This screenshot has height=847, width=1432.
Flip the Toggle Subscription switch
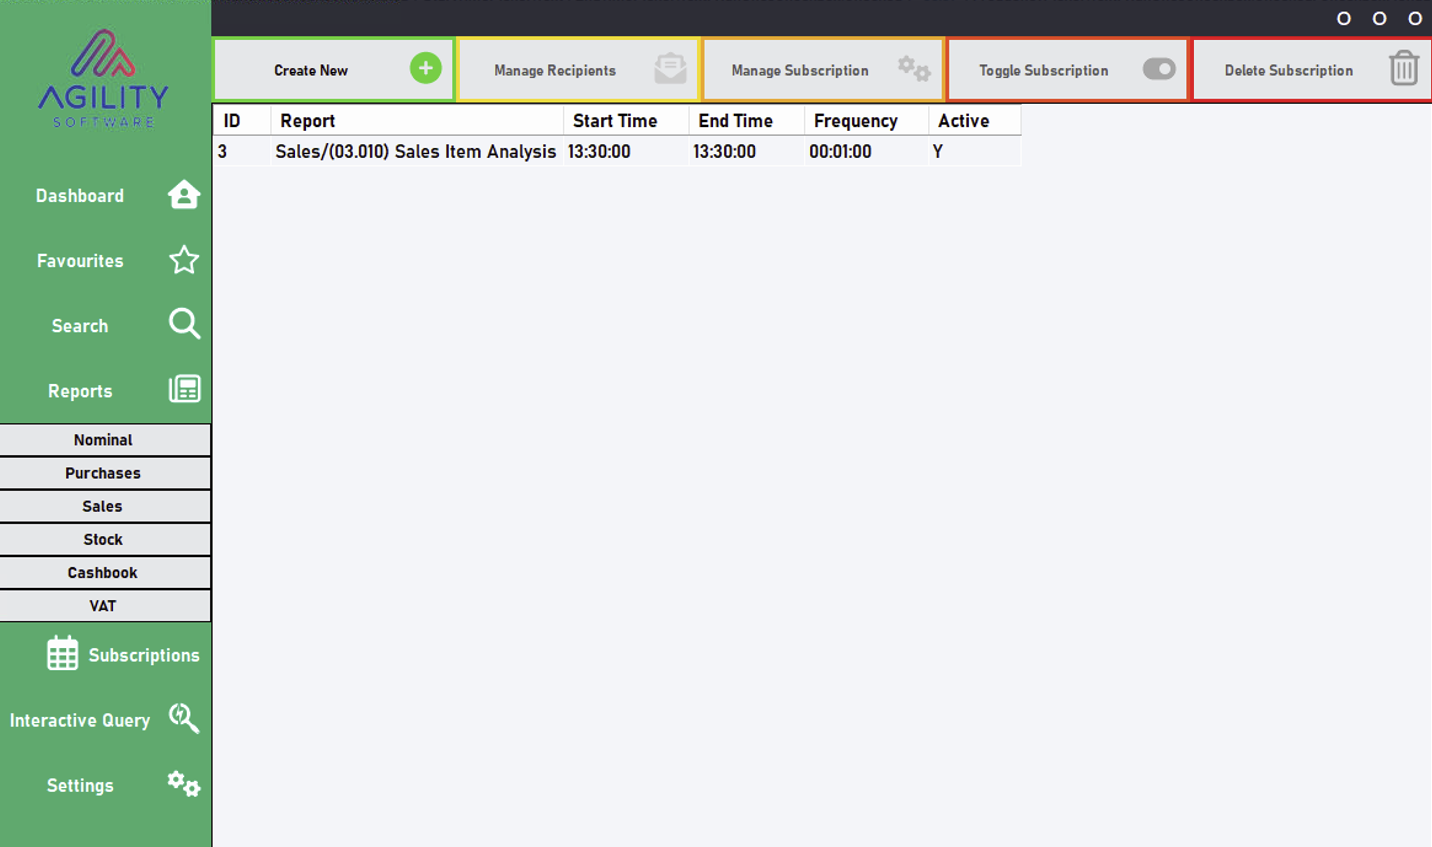pyautogui.click(x=1159, y=69)
